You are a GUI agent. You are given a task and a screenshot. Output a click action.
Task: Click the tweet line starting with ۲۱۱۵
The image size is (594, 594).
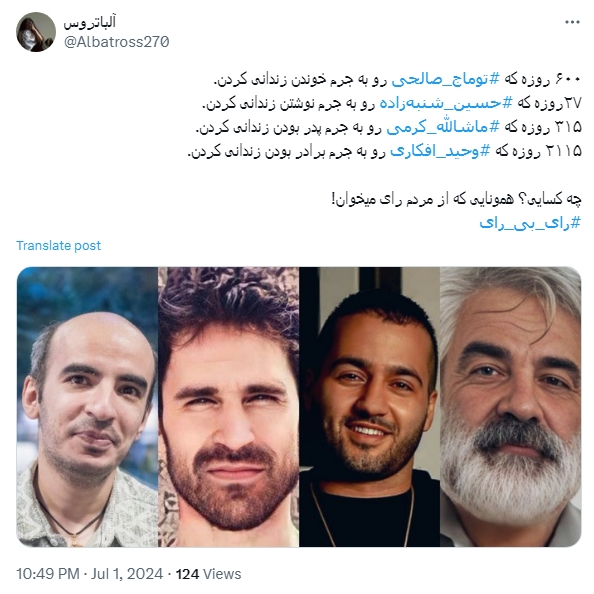385,151
